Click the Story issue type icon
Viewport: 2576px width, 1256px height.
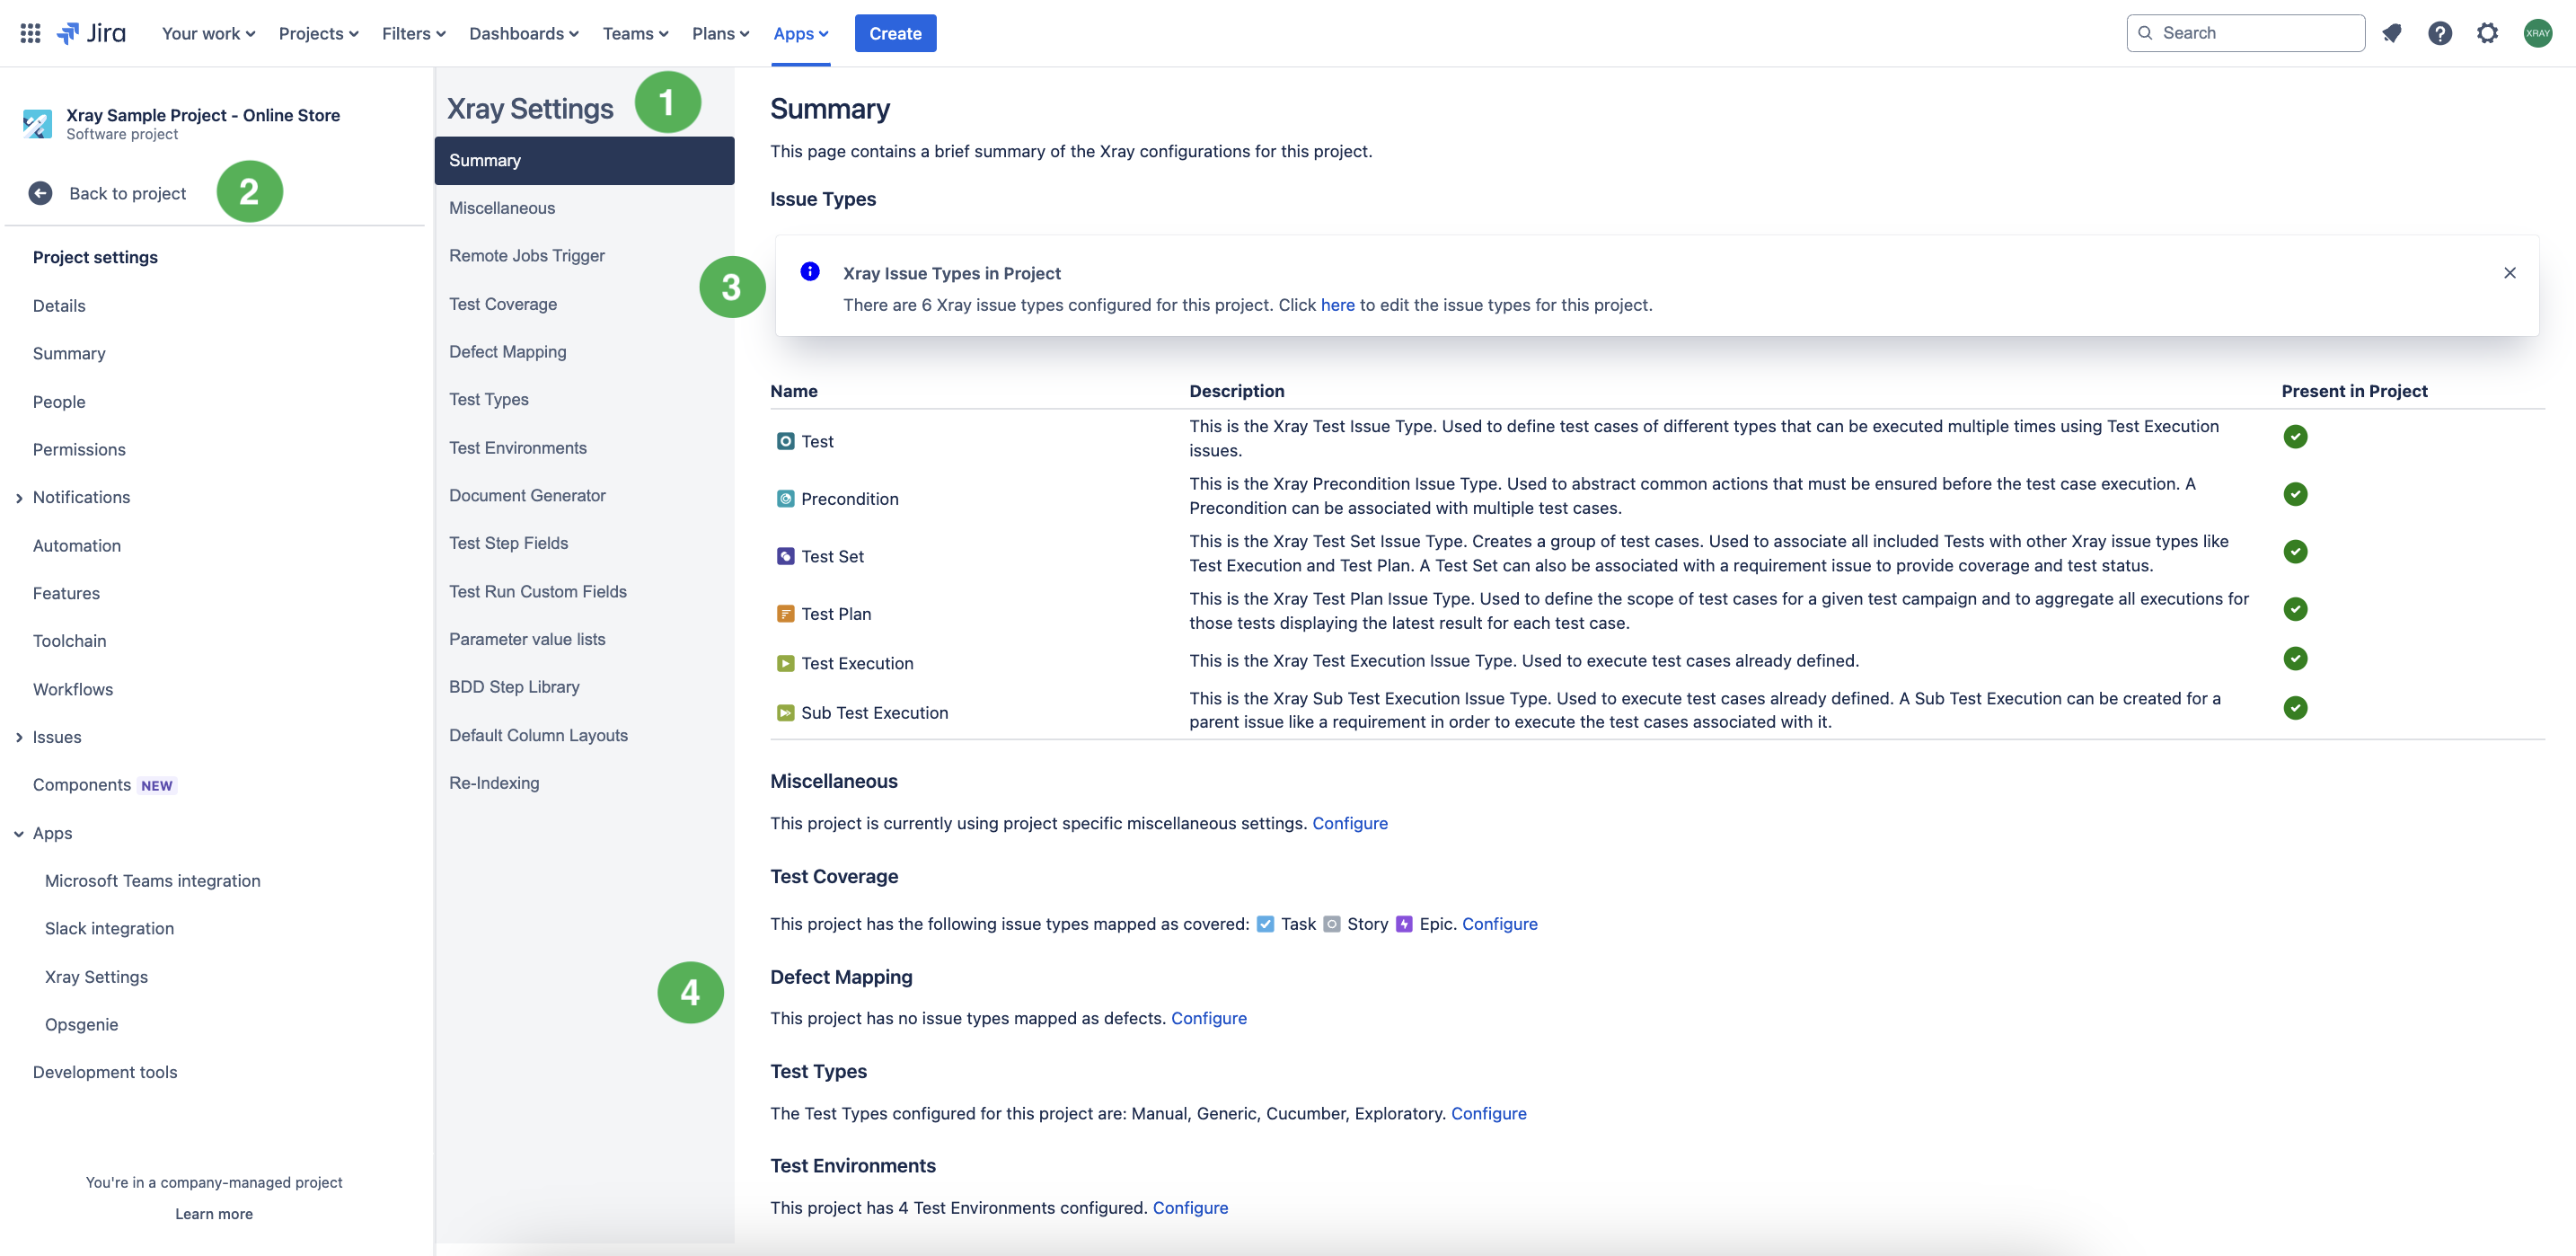coord(1331,923)
